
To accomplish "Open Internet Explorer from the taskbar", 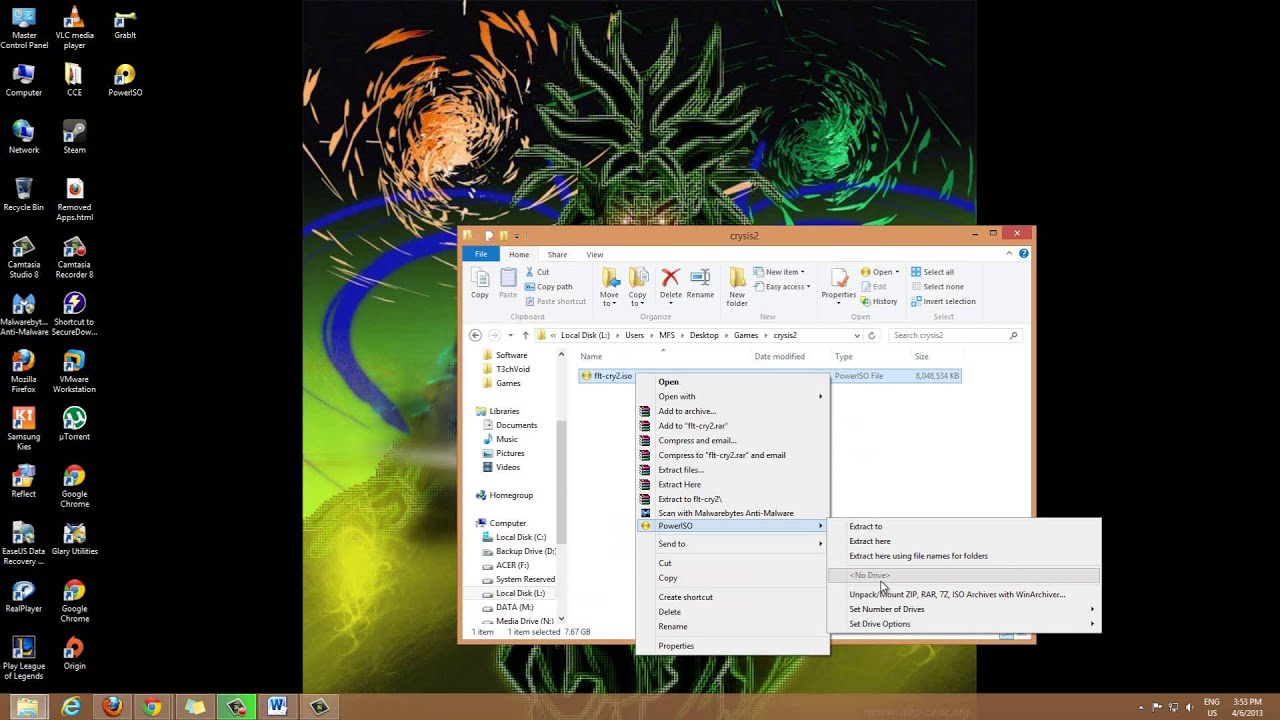I will pyautogui.click(x=71, y=707).
